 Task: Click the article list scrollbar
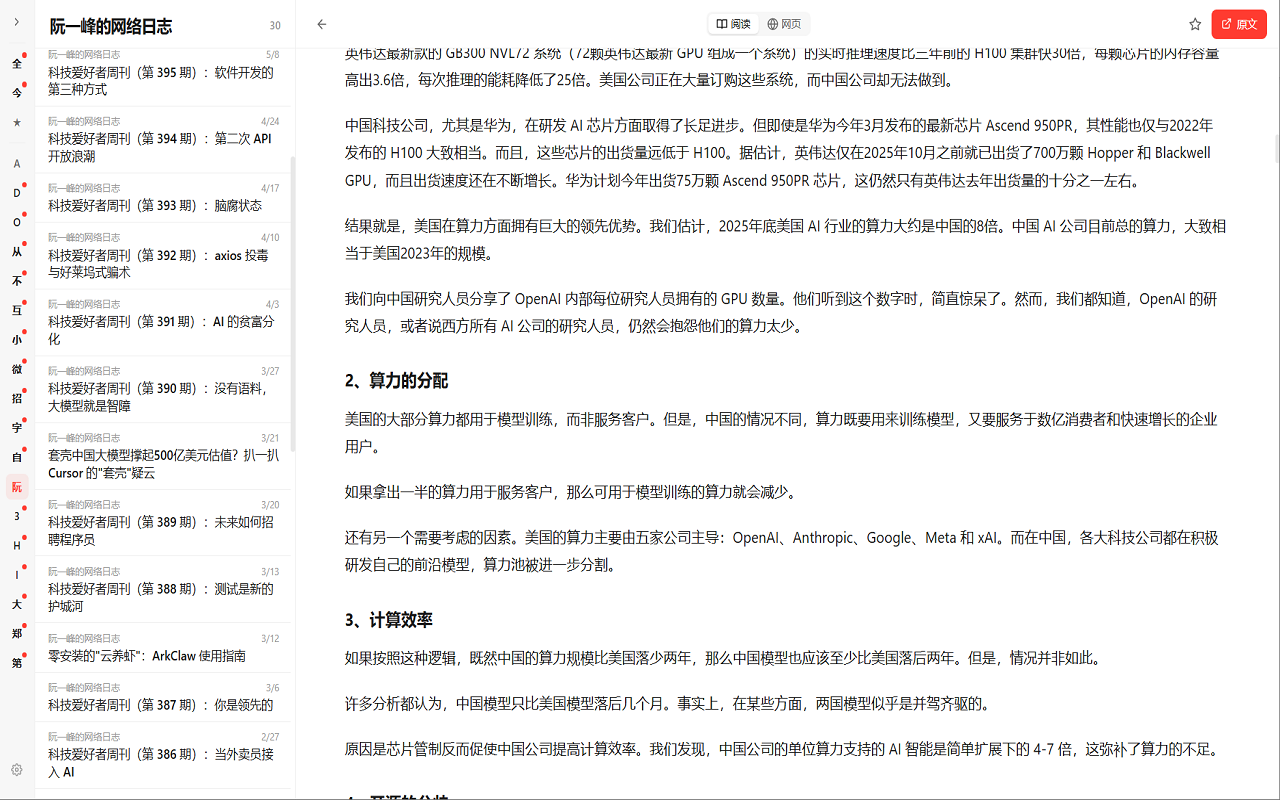point(293,305)
